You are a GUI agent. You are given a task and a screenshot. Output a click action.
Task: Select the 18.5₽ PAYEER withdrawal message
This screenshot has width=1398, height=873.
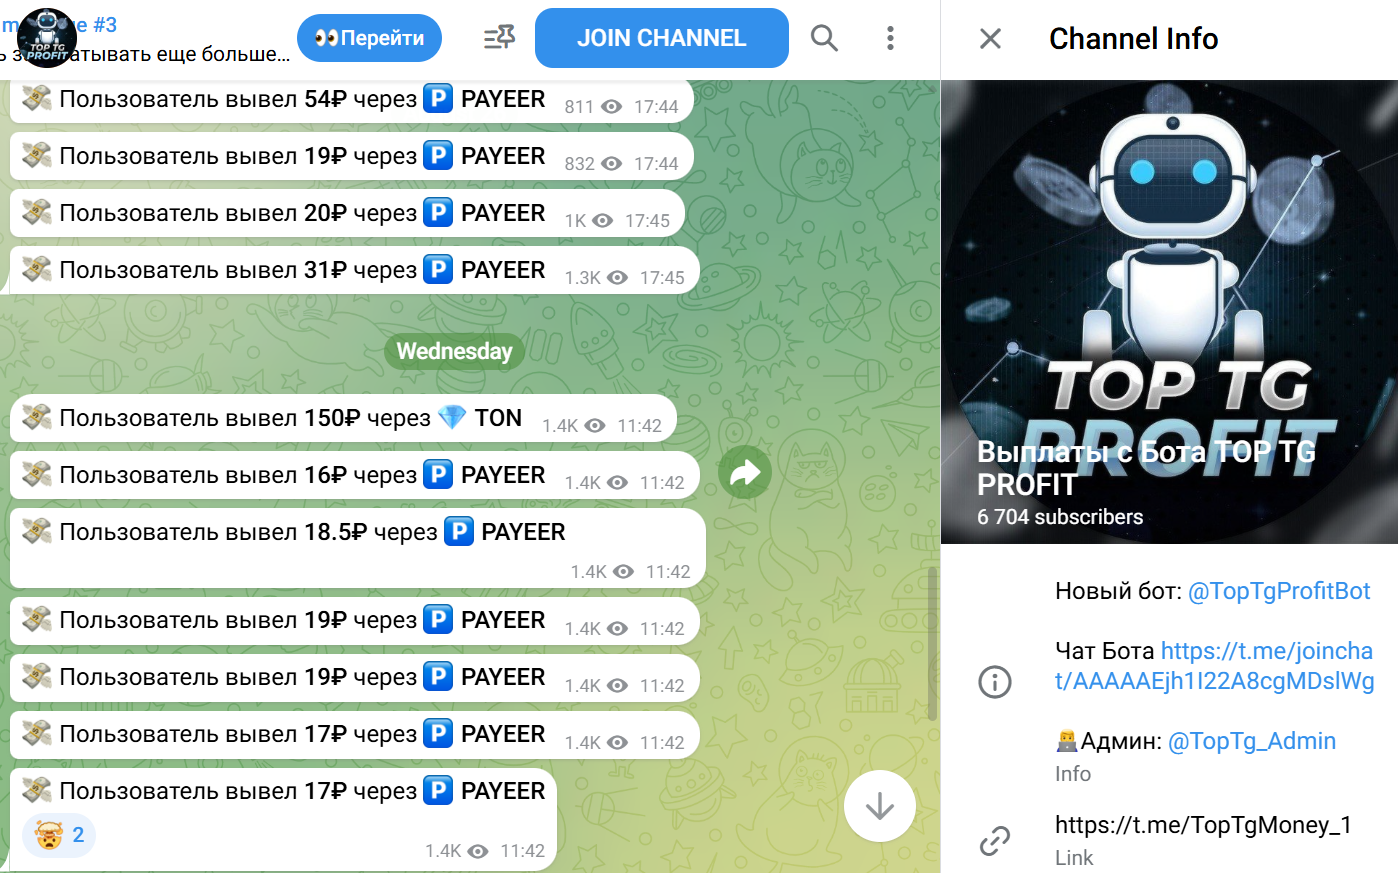pos(358,548)
